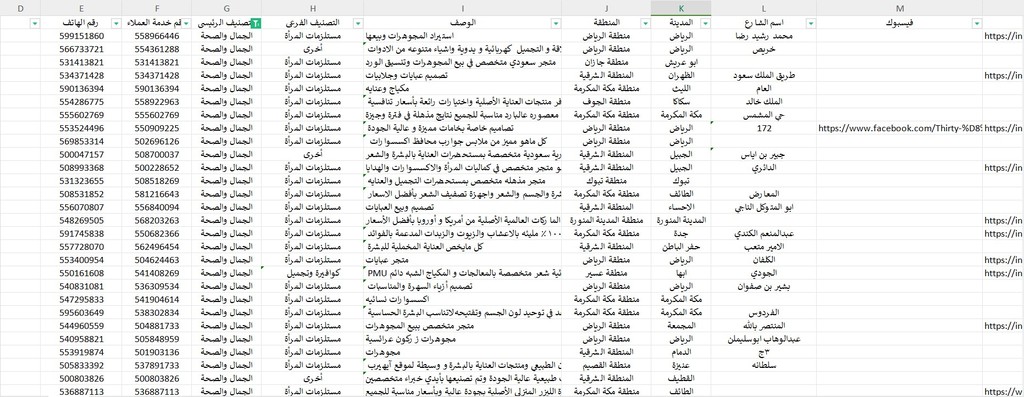Select customer service cell 550909225
Viewport: 1024px width, 397px height.
(x=157, y=128)
